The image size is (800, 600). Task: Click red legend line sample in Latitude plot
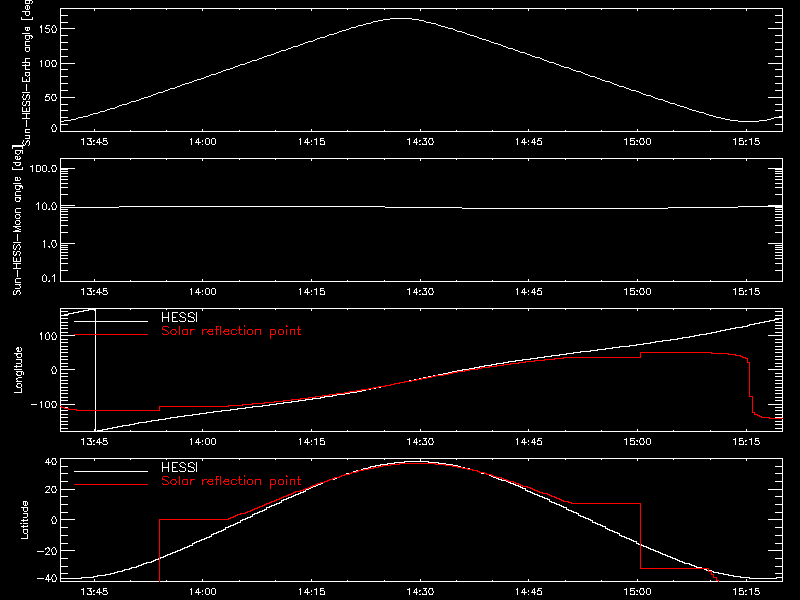[111, 485]
